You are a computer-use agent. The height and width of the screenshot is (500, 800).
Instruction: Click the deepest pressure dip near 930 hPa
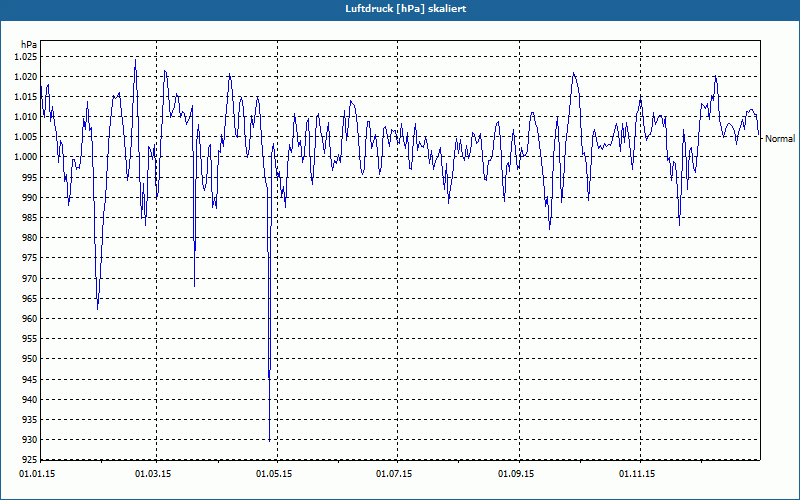tap(269, 440)
